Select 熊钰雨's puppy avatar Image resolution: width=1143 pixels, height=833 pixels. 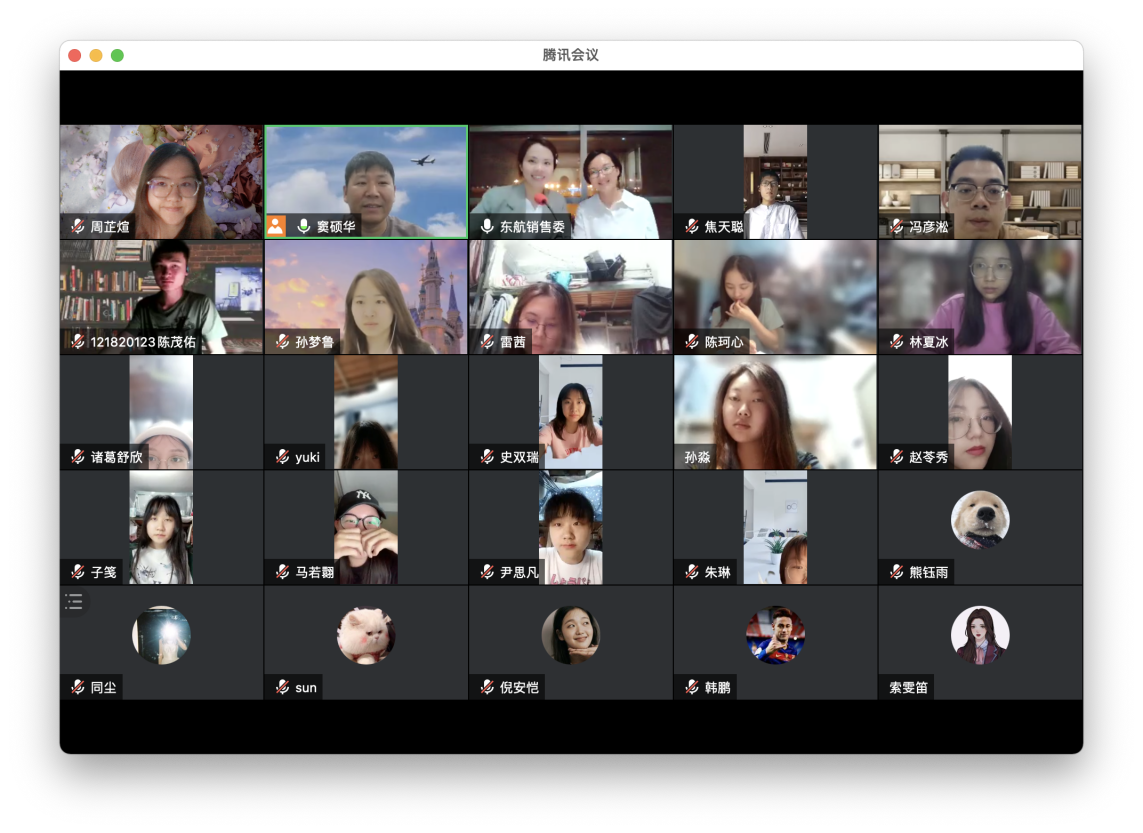pyautogui.click(x=979, y=520)
